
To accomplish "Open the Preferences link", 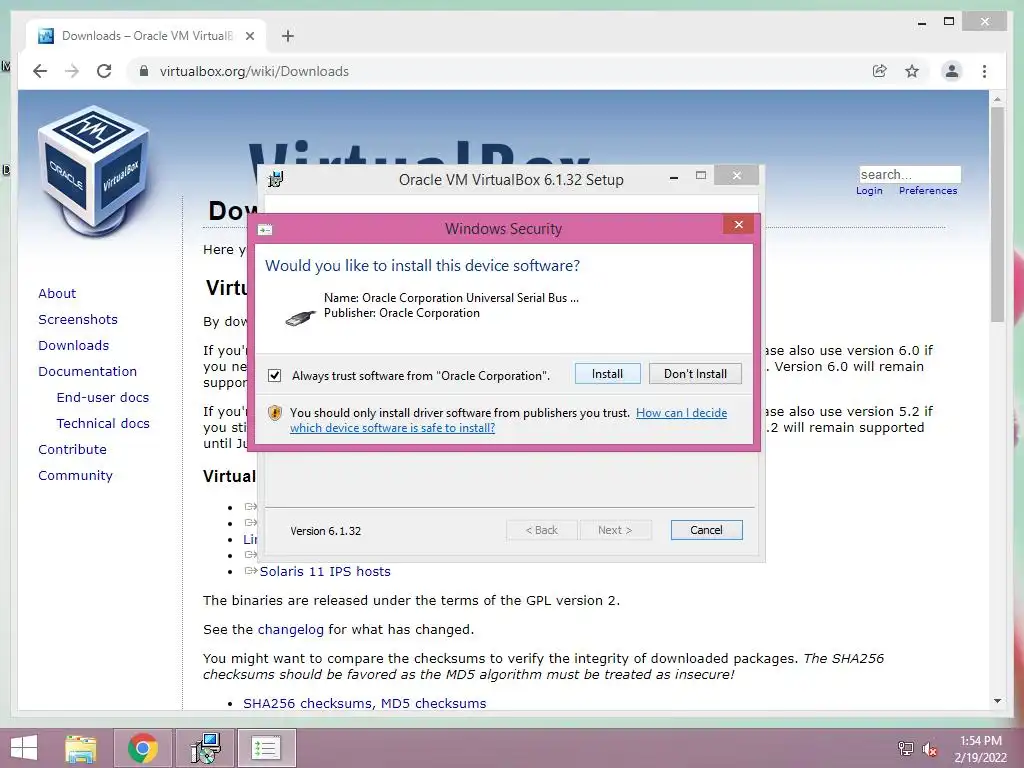I will click(928, 191).
